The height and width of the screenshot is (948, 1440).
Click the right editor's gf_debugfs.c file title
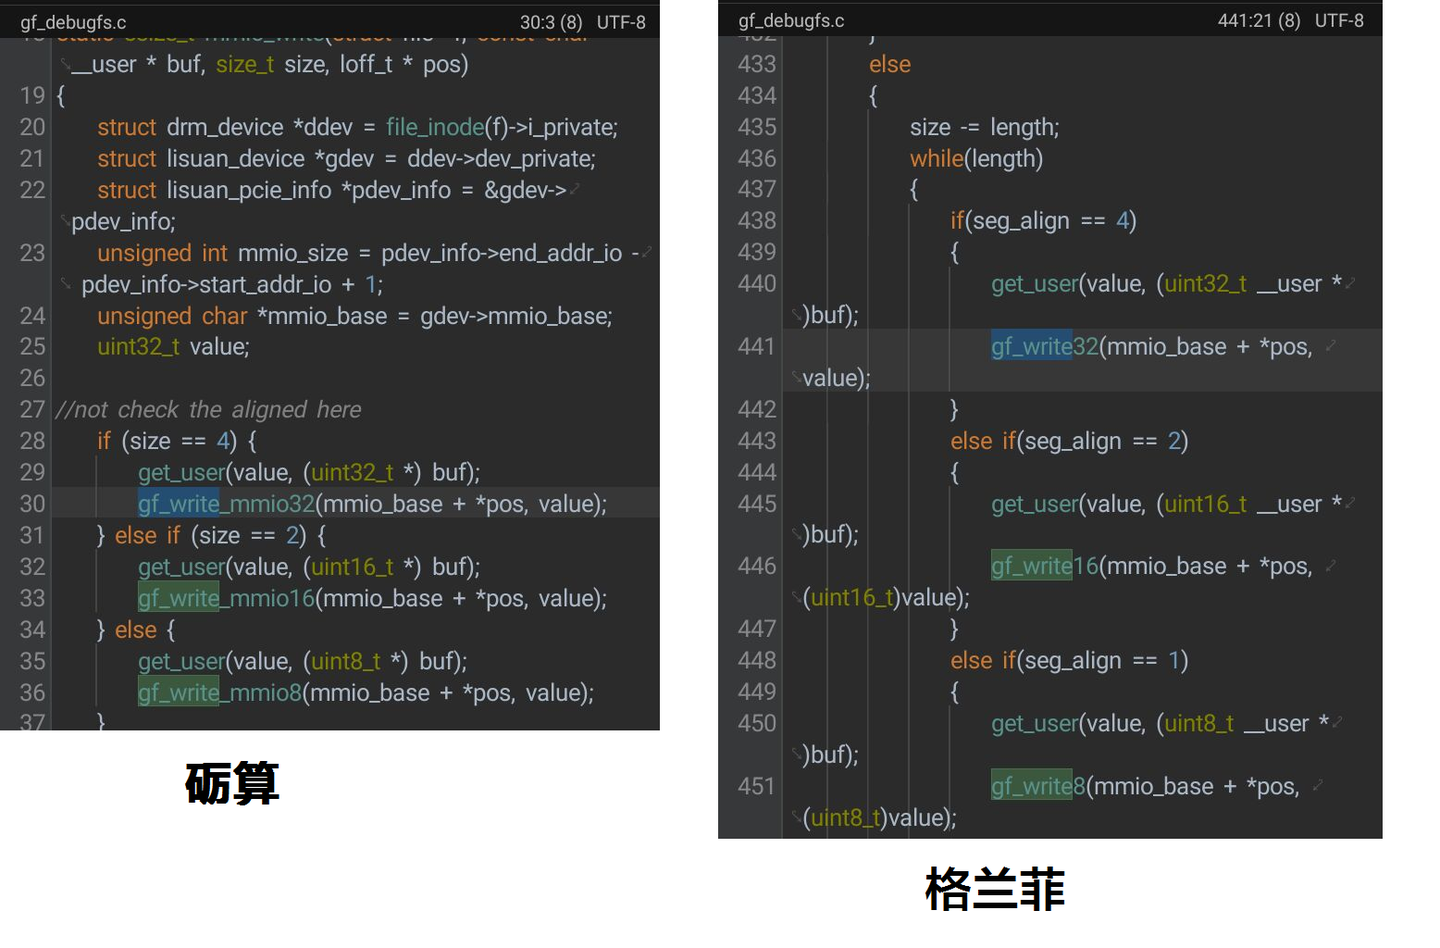click(x=791, y=20)
